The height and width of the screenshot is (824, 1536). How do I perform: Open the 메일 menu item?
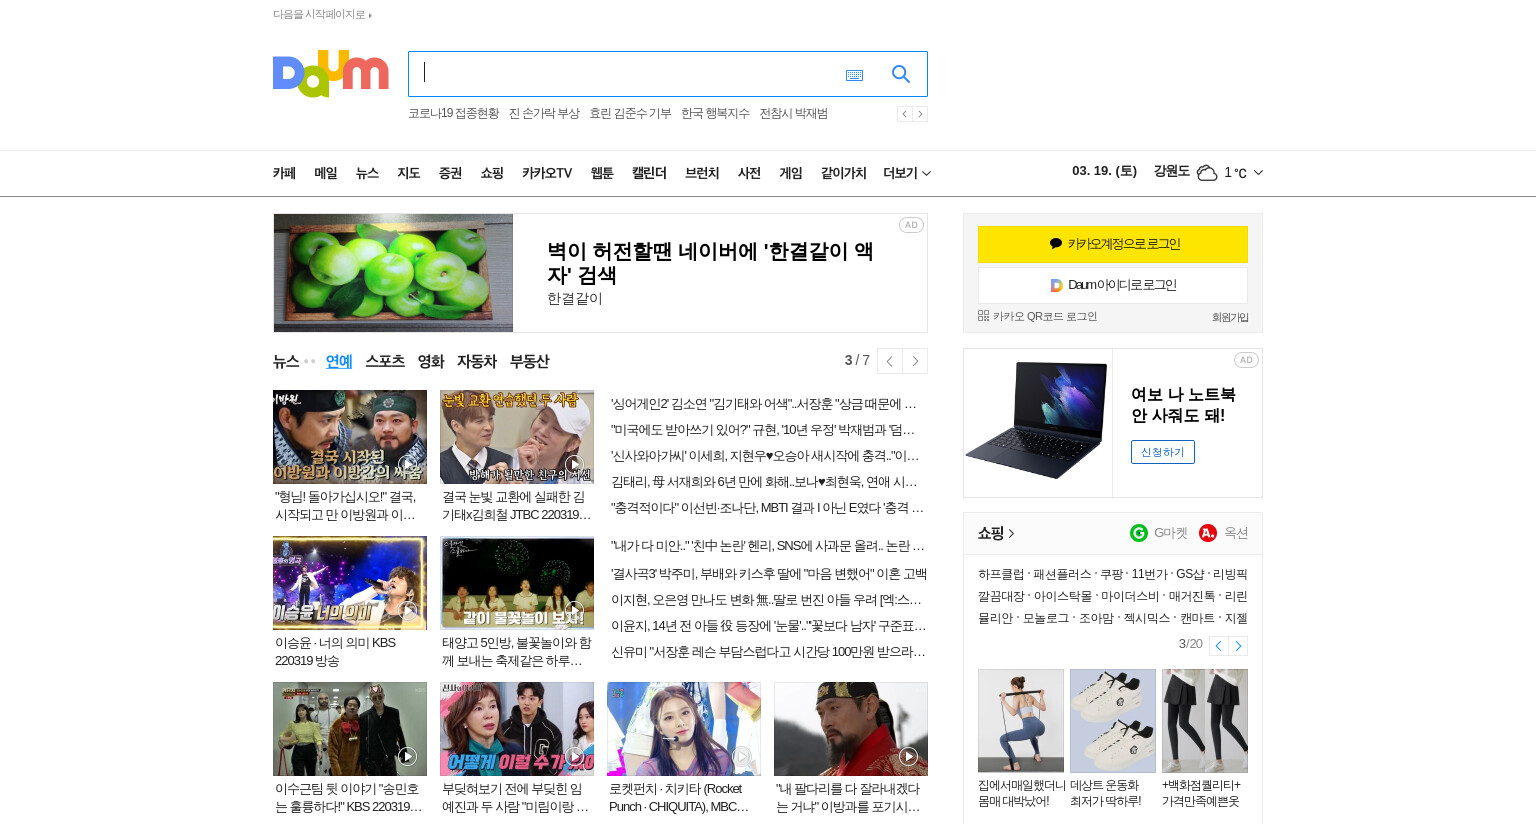pyautogui.click(x=326, y=173)
